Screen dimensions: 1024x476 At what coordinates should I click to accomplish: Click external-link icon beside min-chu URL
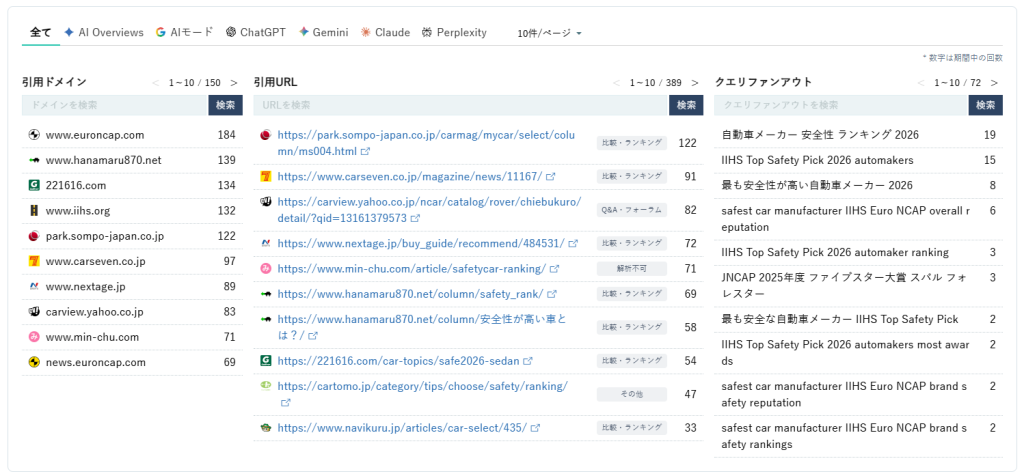pyautogui.click(x=554, y=269)
